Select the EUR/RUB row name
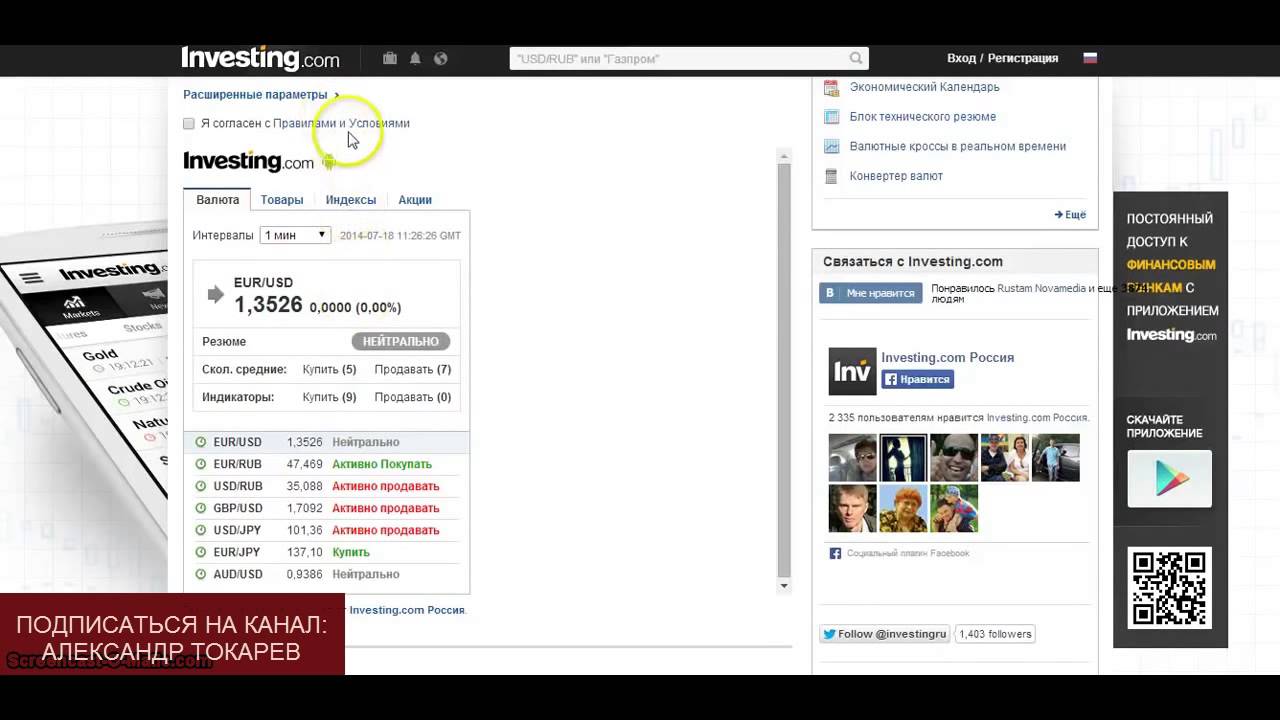 (x=237, y=464)
